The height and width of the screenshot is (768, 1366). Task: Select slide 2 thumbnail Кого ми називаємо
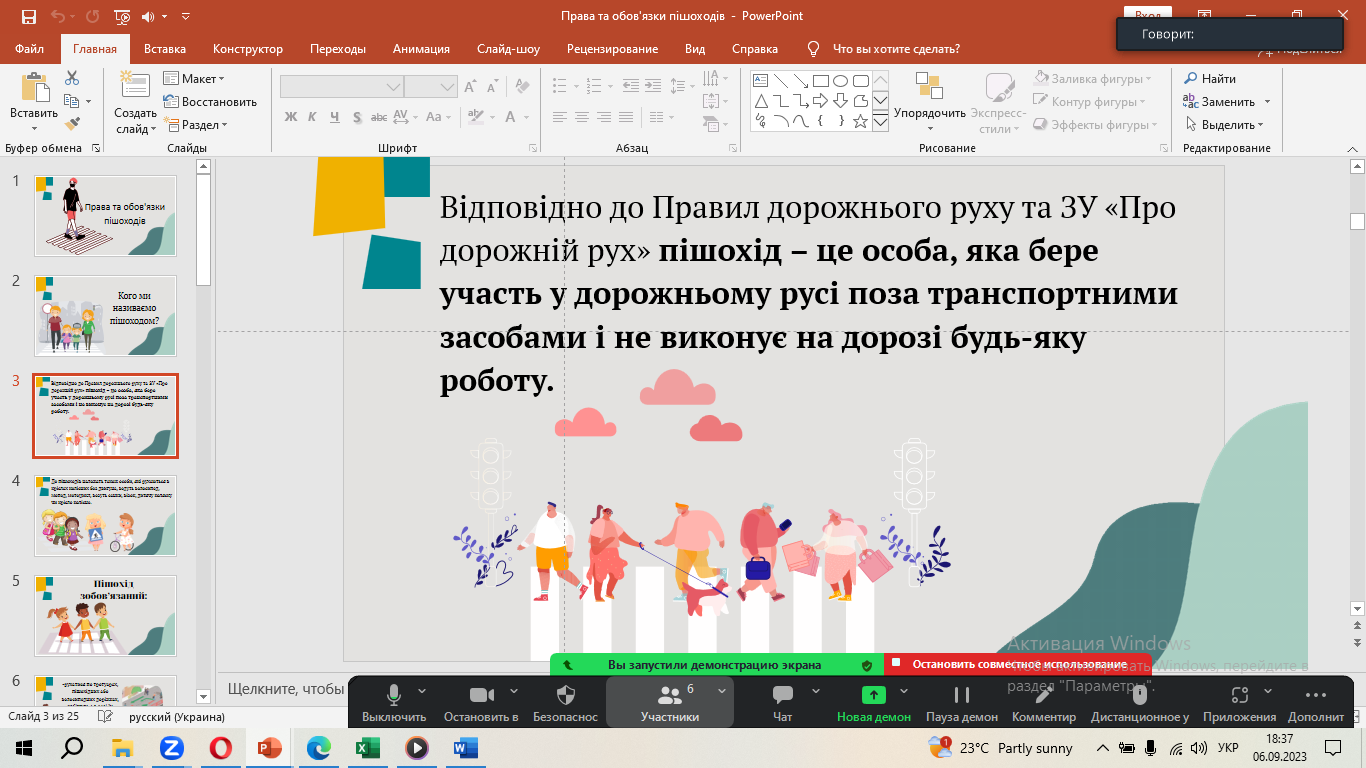[106, 316]
